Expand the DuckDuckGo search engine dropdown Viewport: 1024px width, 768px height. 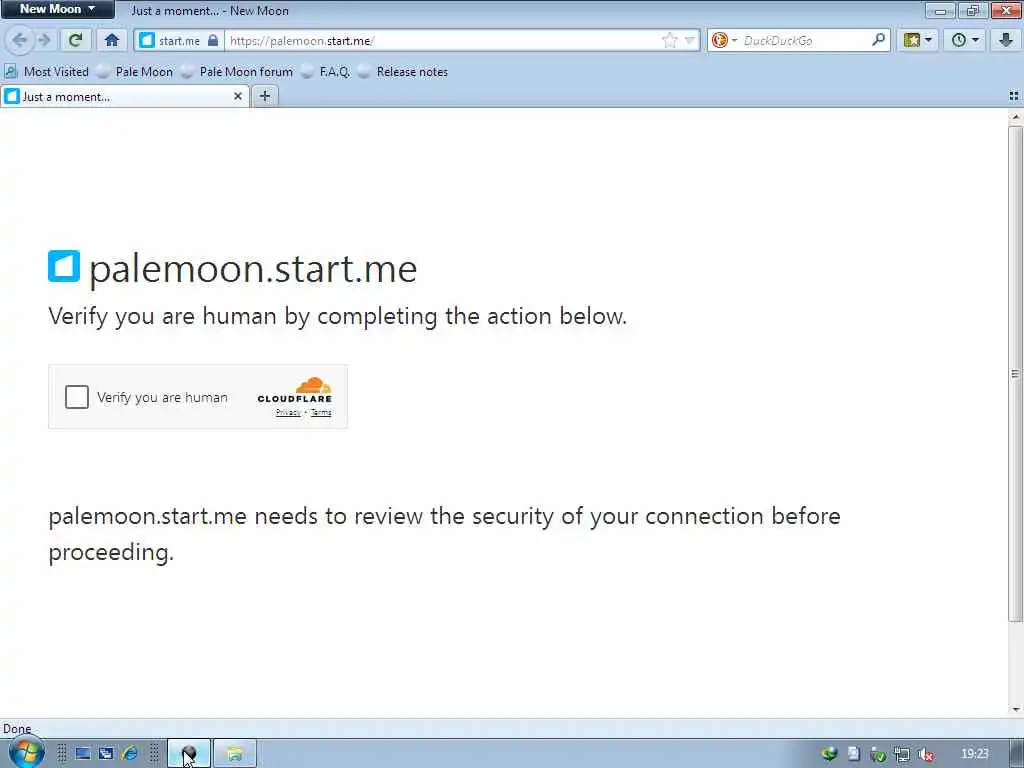724,40
